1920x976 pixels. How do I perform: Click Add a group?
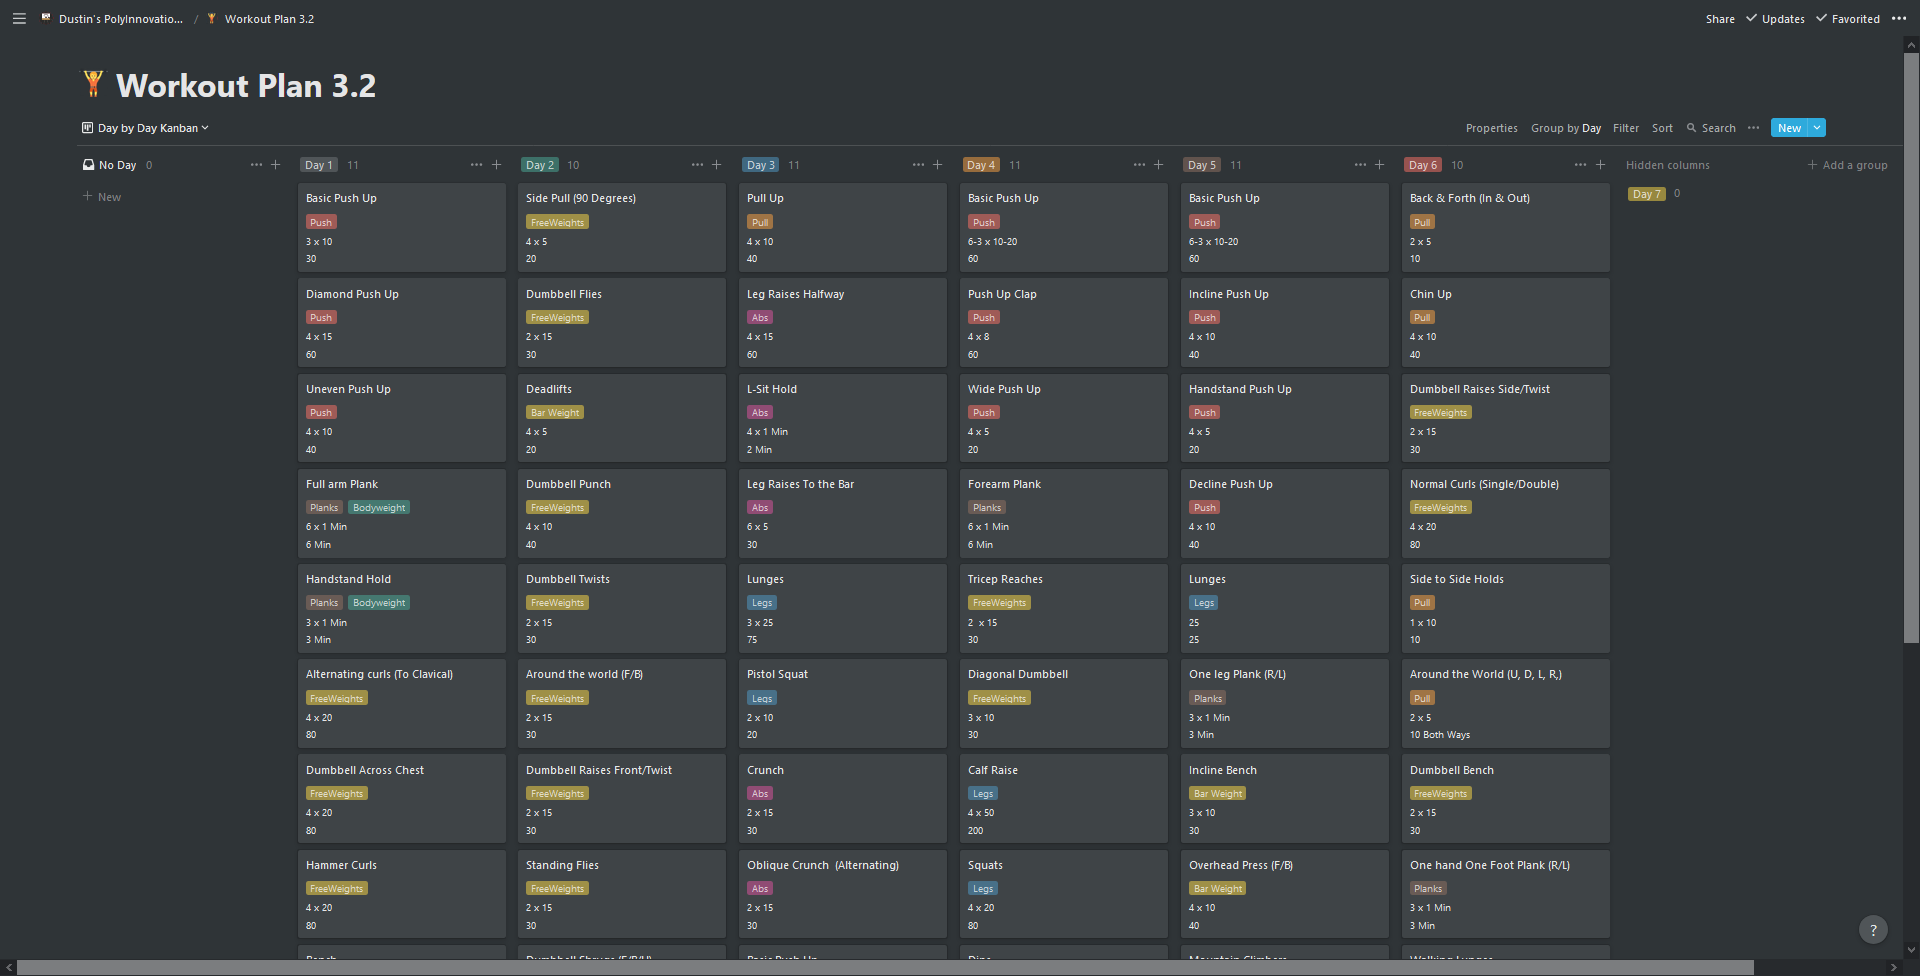coord(1847,165)
